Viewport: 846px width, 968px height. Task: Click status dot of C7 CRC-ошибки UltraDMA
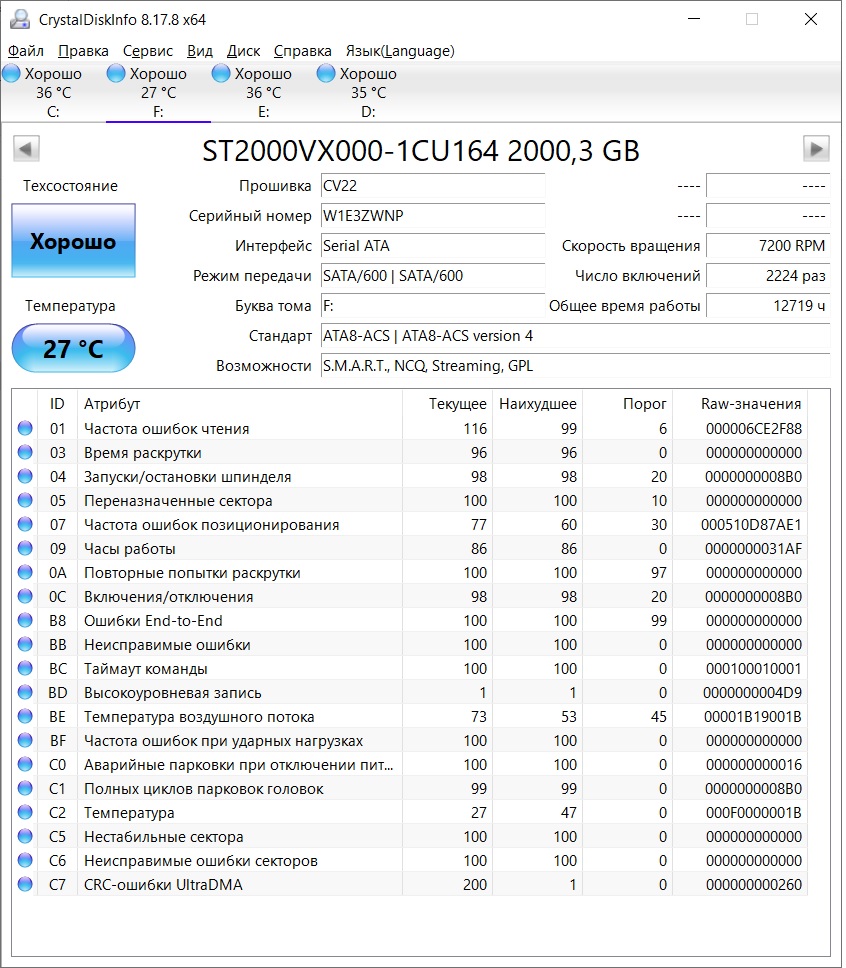click(x=25, y=884)
